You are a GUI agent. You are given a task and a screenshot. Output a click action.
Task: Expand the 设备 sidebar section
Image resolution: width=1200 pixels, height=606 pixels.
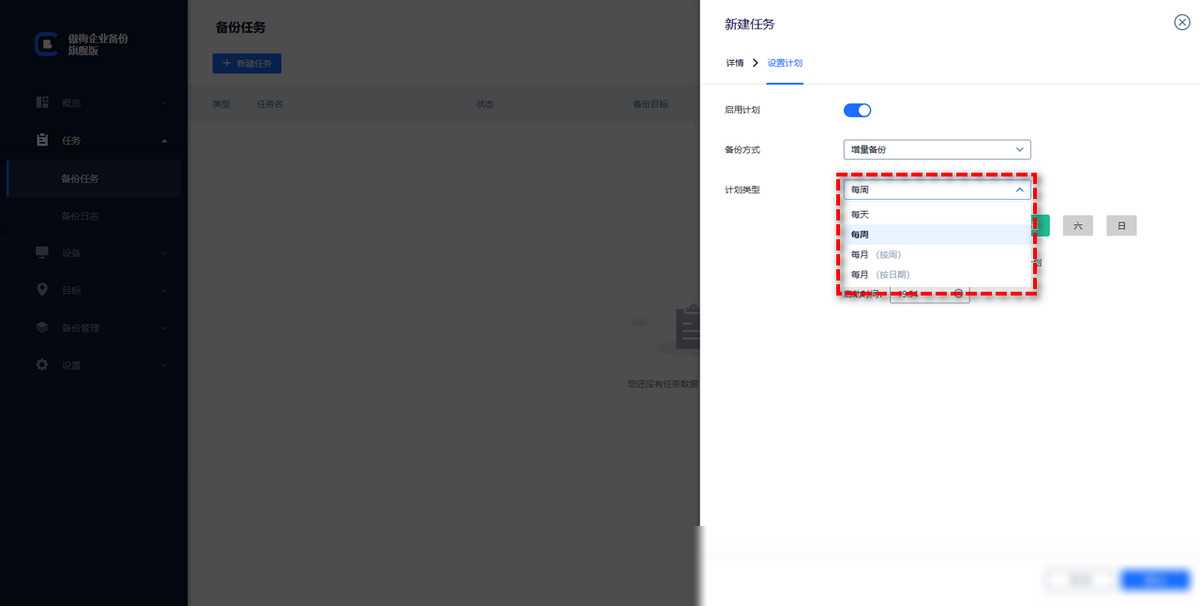click(164, 253)
